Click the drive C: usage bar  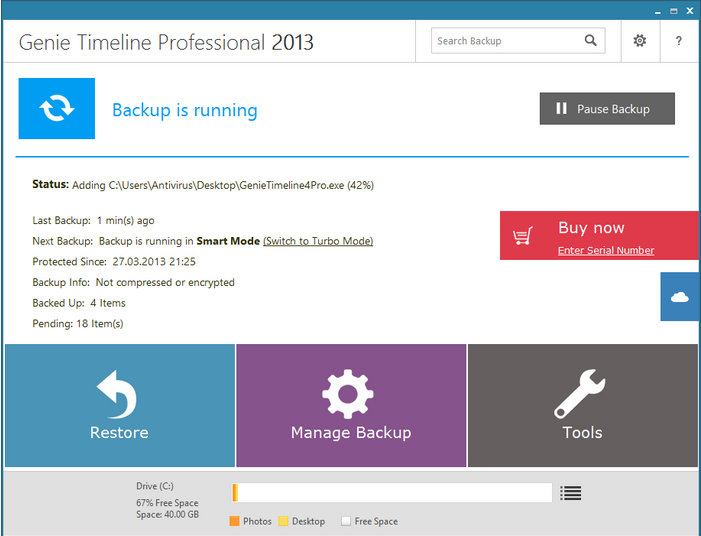(x=392, y=493)
